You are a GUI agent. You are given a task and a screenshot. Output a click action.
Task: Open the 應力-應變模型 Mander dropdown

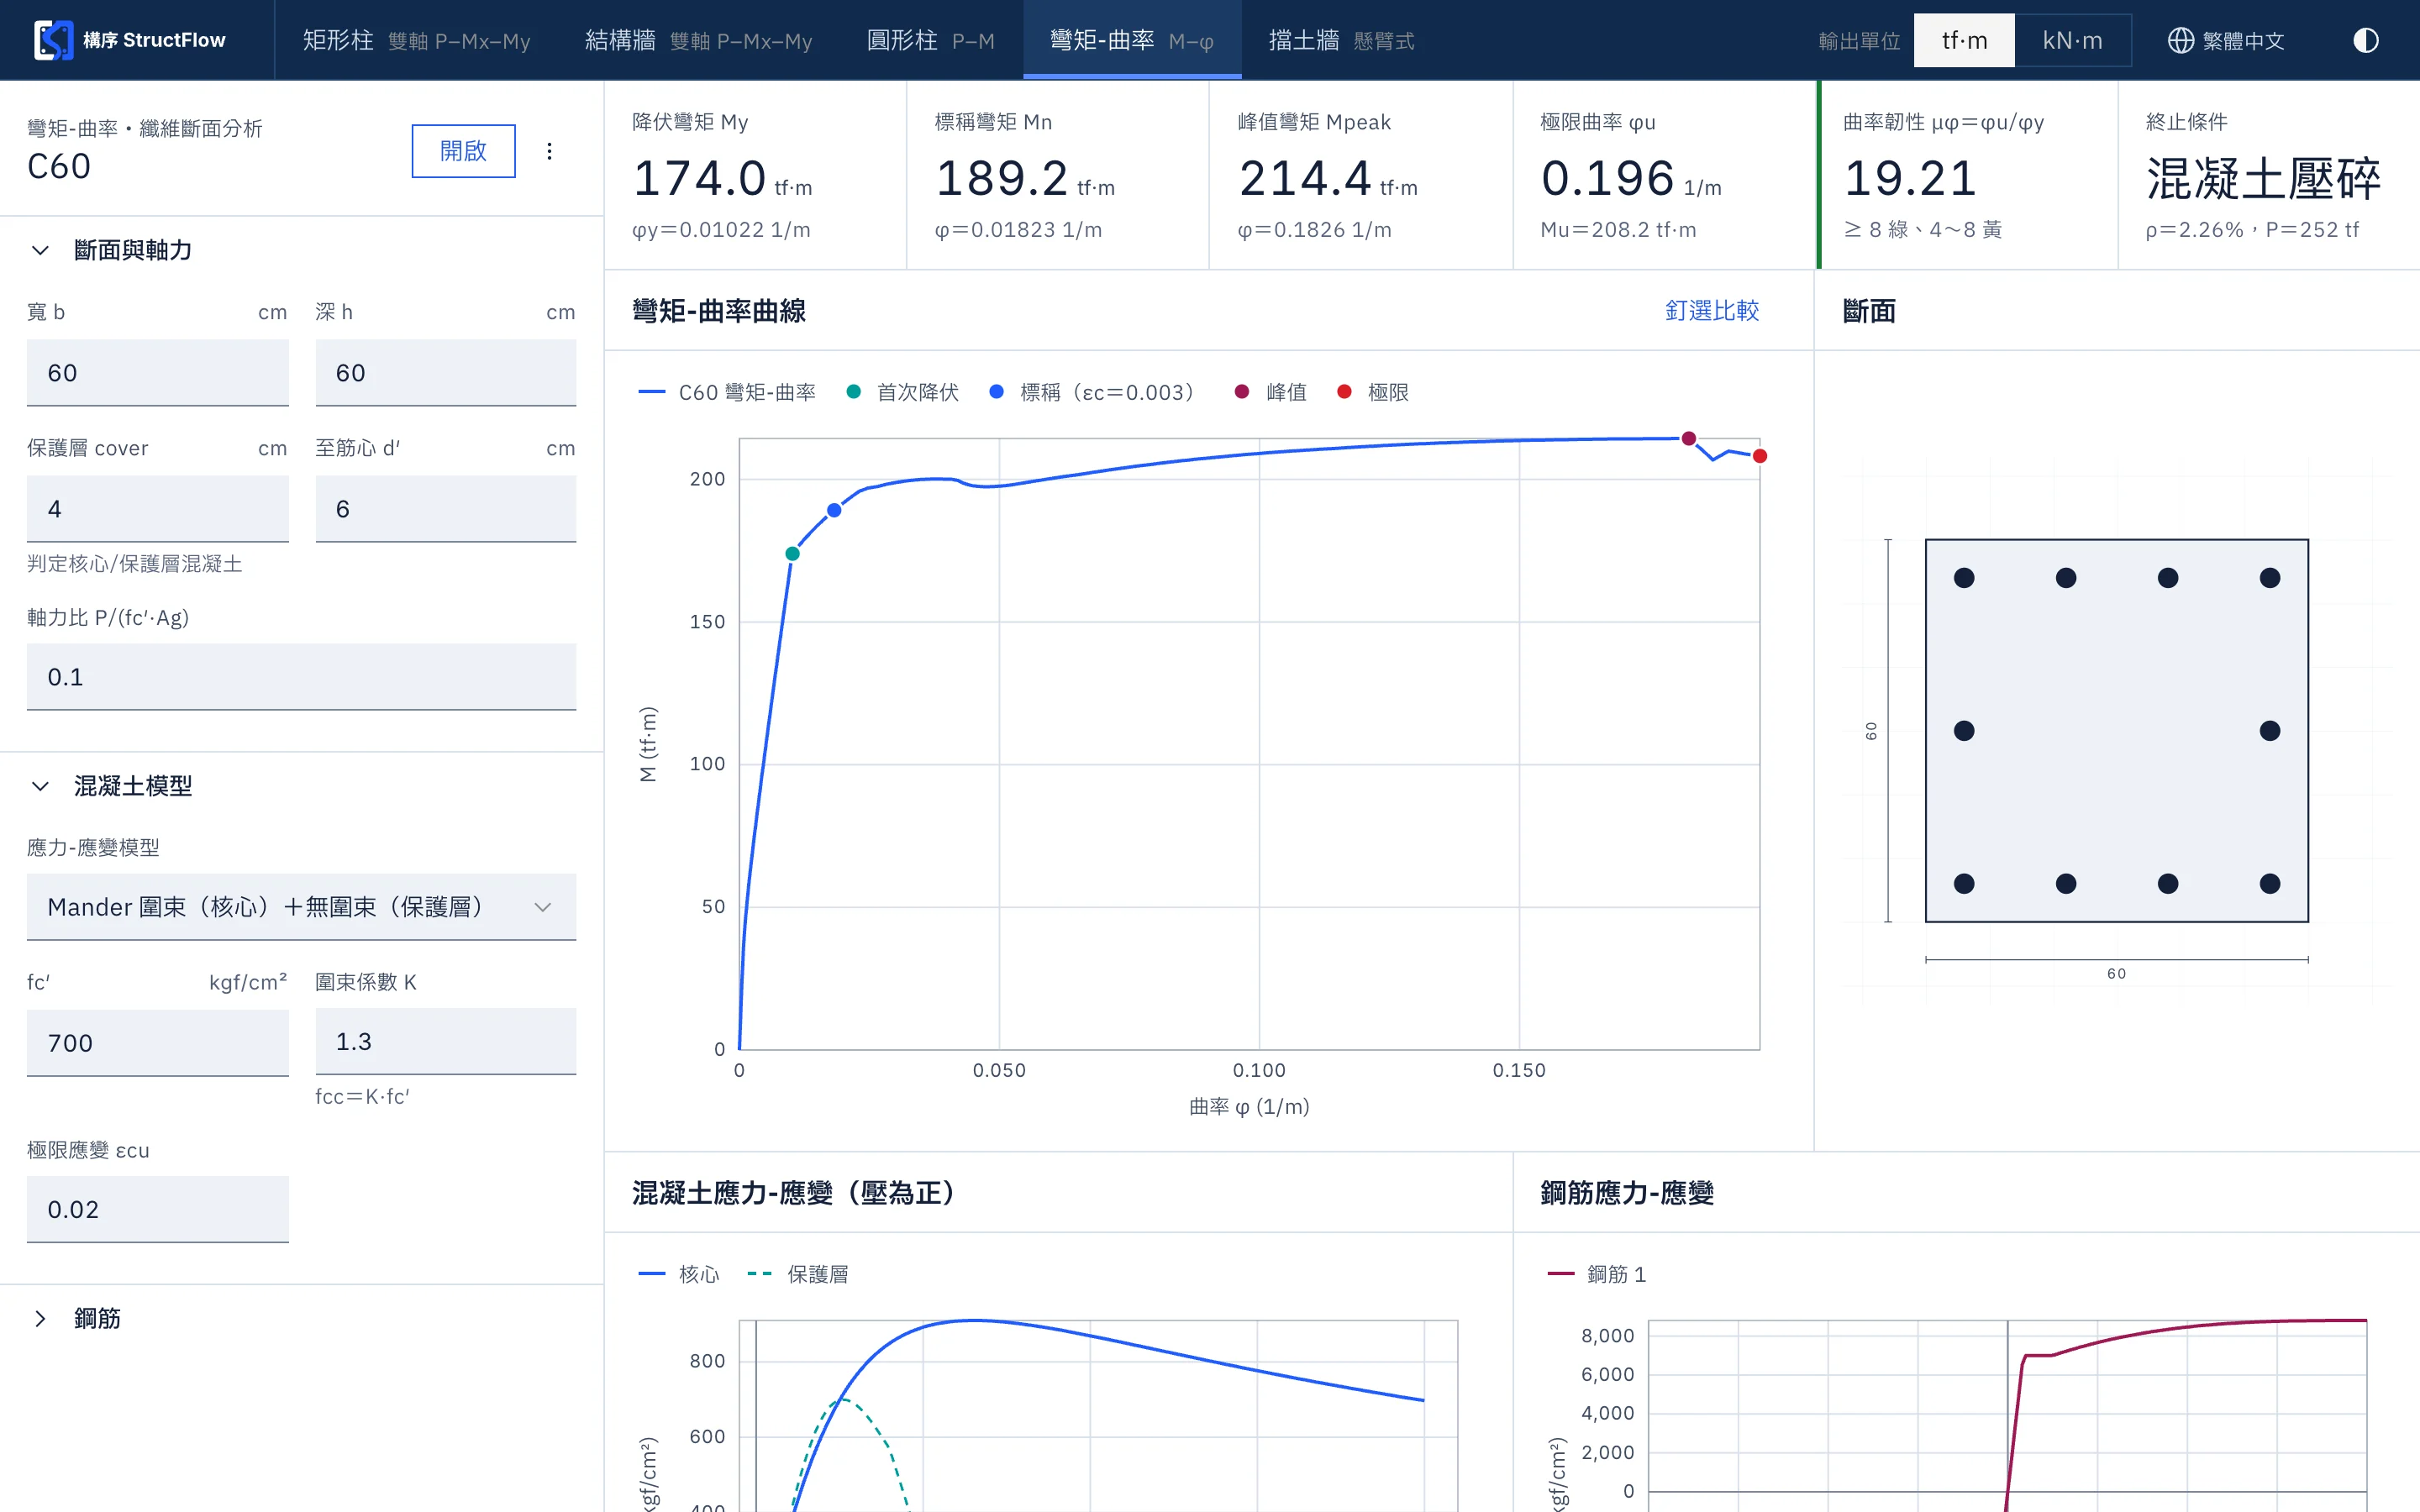(301, 906)
